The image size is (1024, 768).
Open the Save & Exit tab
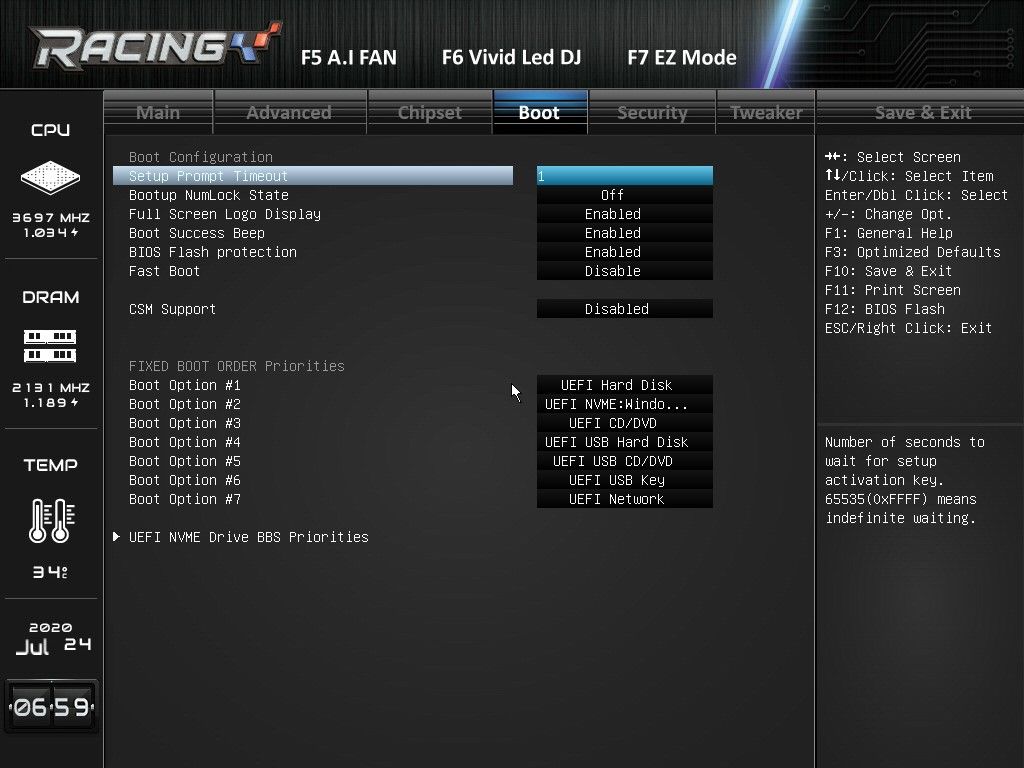tap(923, 112)
